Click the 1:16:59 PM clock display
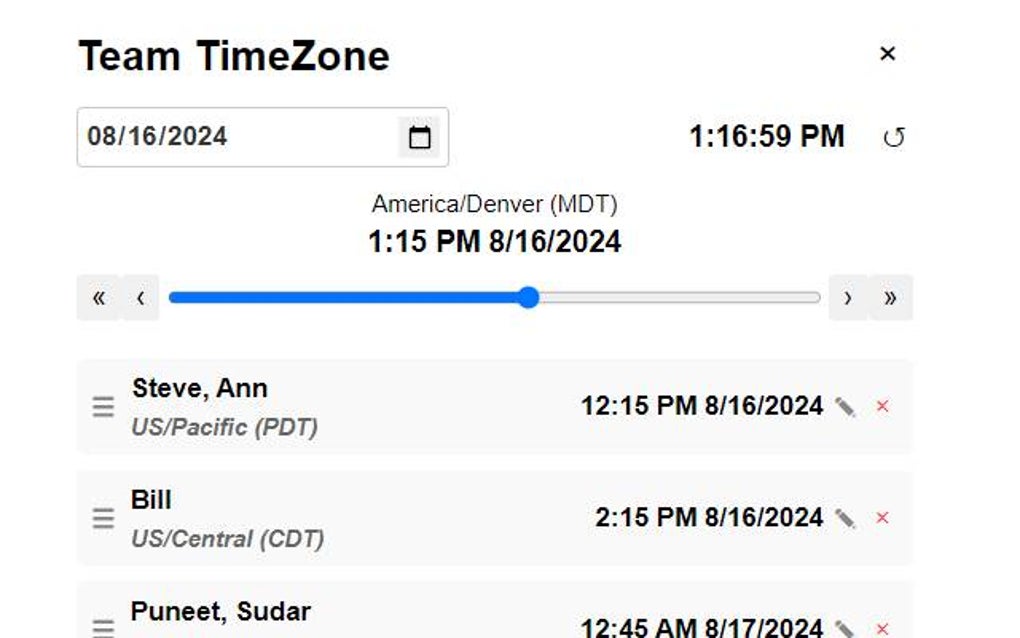 tap(766, 135)
